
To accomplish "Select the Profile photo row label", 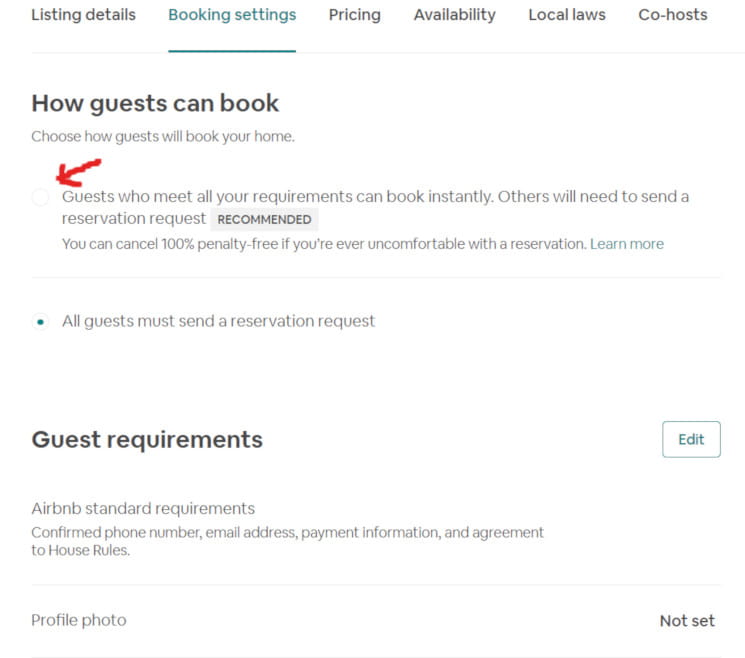I will pyautogui.click(x=79, y=620).
